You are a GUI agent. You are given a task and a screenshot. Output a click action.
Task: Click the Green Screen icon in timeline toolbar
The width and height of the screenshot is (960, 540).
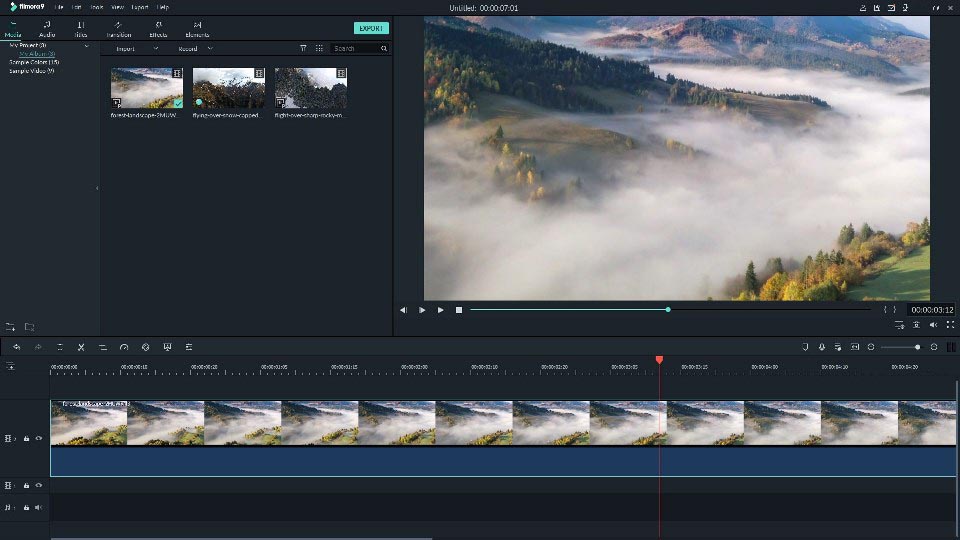click(167, 347)
